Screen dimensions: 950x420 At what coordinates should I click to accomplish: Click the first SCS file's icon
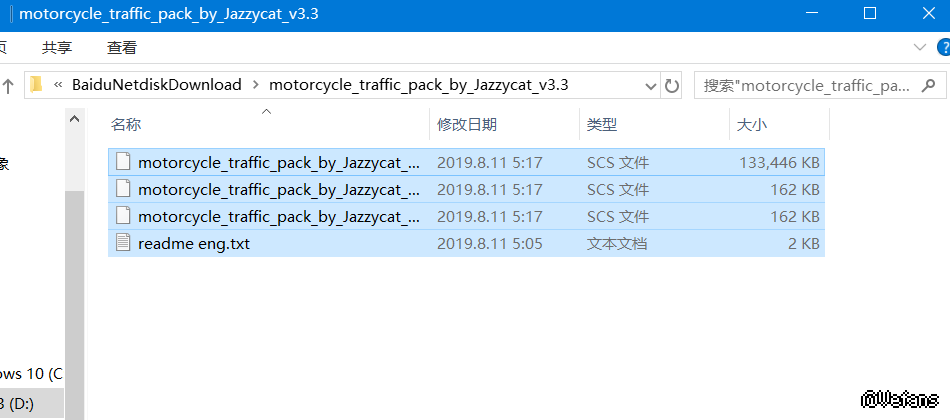click(x=123, y=162)
